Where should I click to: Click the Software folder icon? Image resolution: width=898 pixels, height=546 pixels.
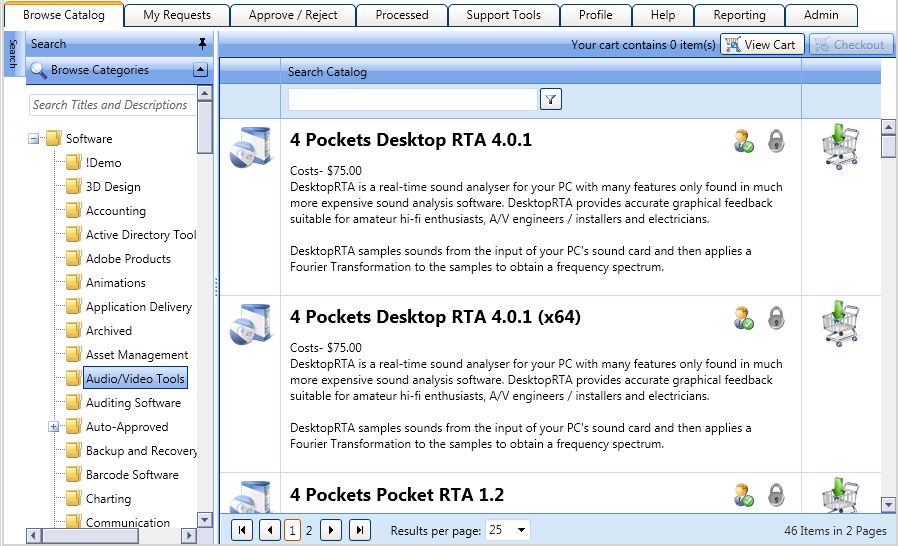(x=54, y=138)
